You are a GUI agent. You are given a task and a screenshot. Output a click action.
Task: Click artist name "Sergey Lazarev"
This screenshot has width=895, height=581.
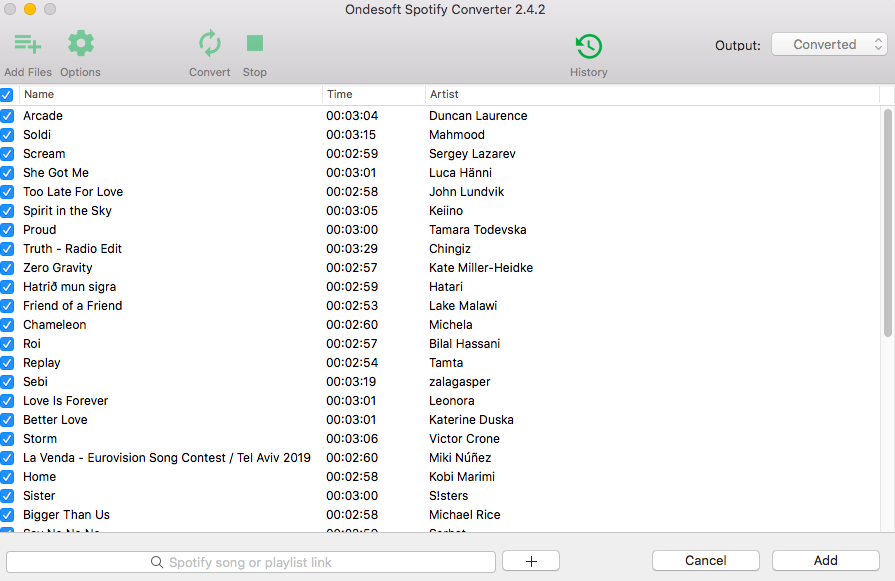pyautogui.click(x=472, y=154)
